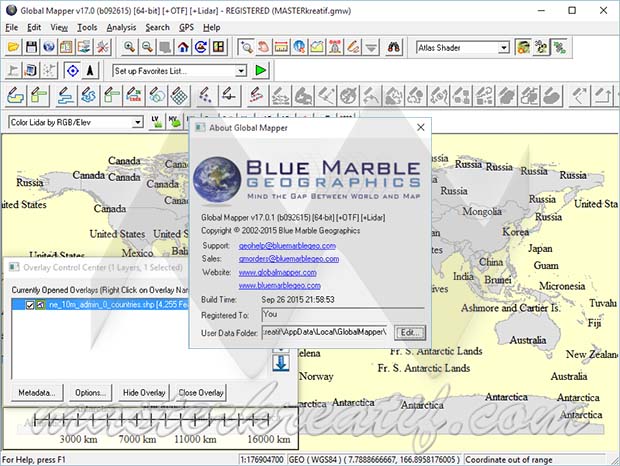Viewport: 620px width, 466px height.
Task: Click the GPS blue target position icon
Action: click(73, 71)
